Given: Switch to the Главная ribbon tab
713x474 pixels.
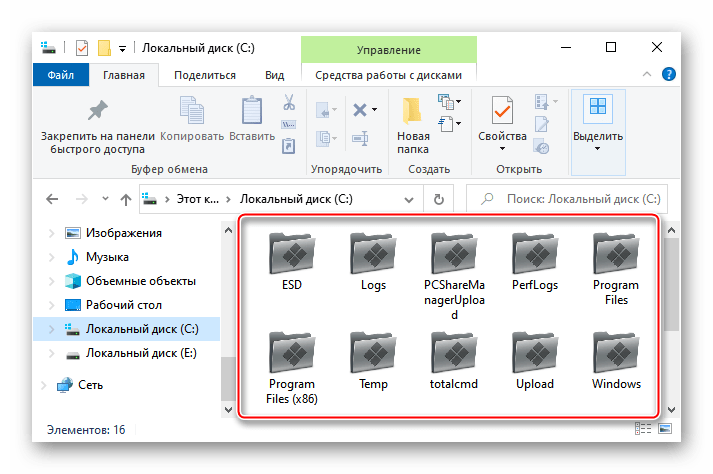Looking at the screenshot, I should (x=124, y=75).
